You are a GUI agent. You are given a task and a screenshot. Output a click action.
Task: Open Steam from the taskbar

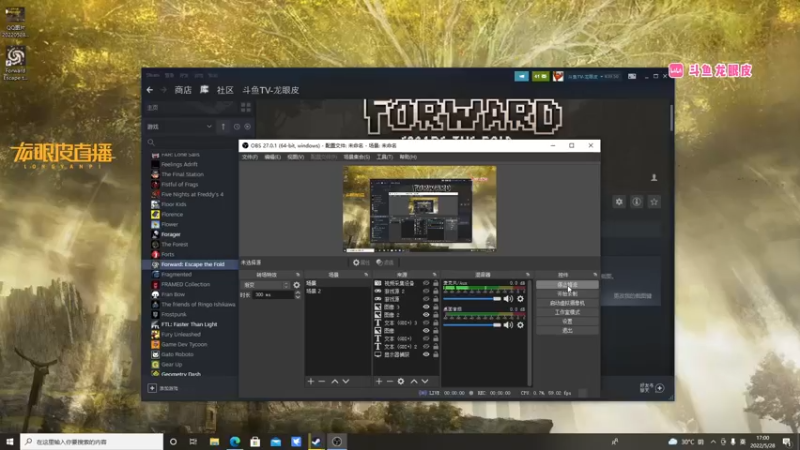point(316,441)
